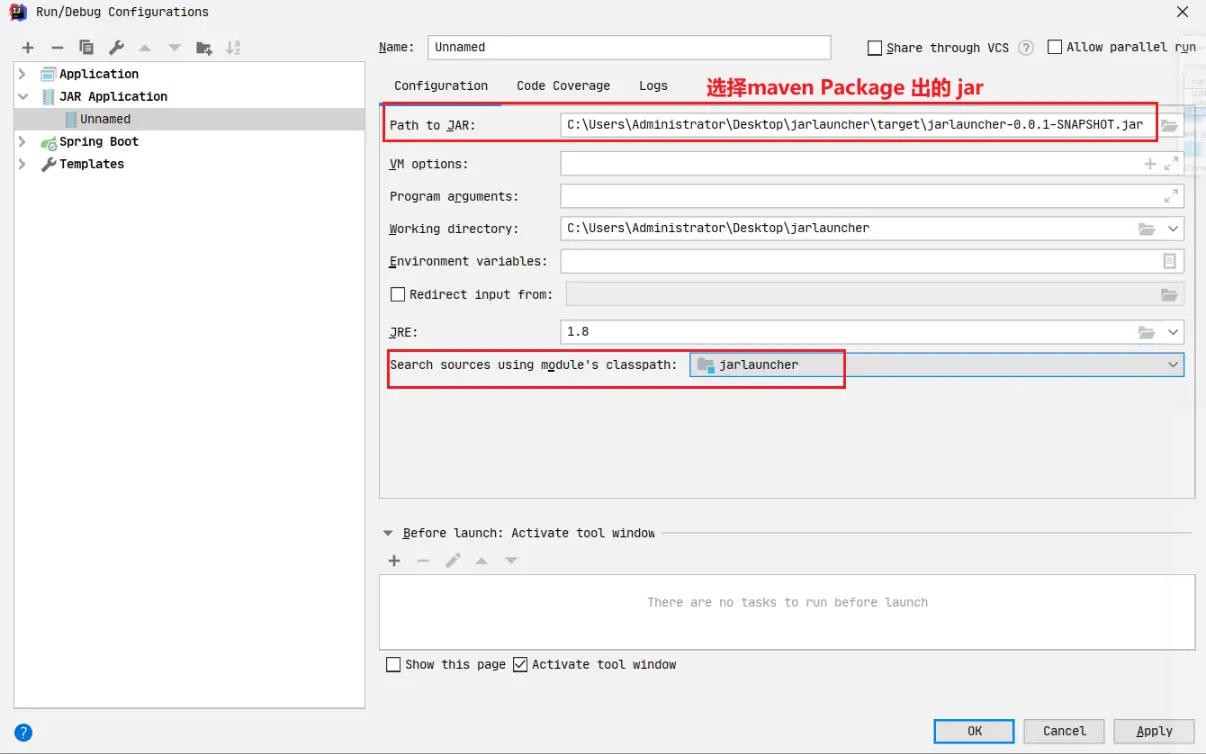Collapse Before launch section triangle
The height and width of the screenshot is (754, 1206).
388,534
